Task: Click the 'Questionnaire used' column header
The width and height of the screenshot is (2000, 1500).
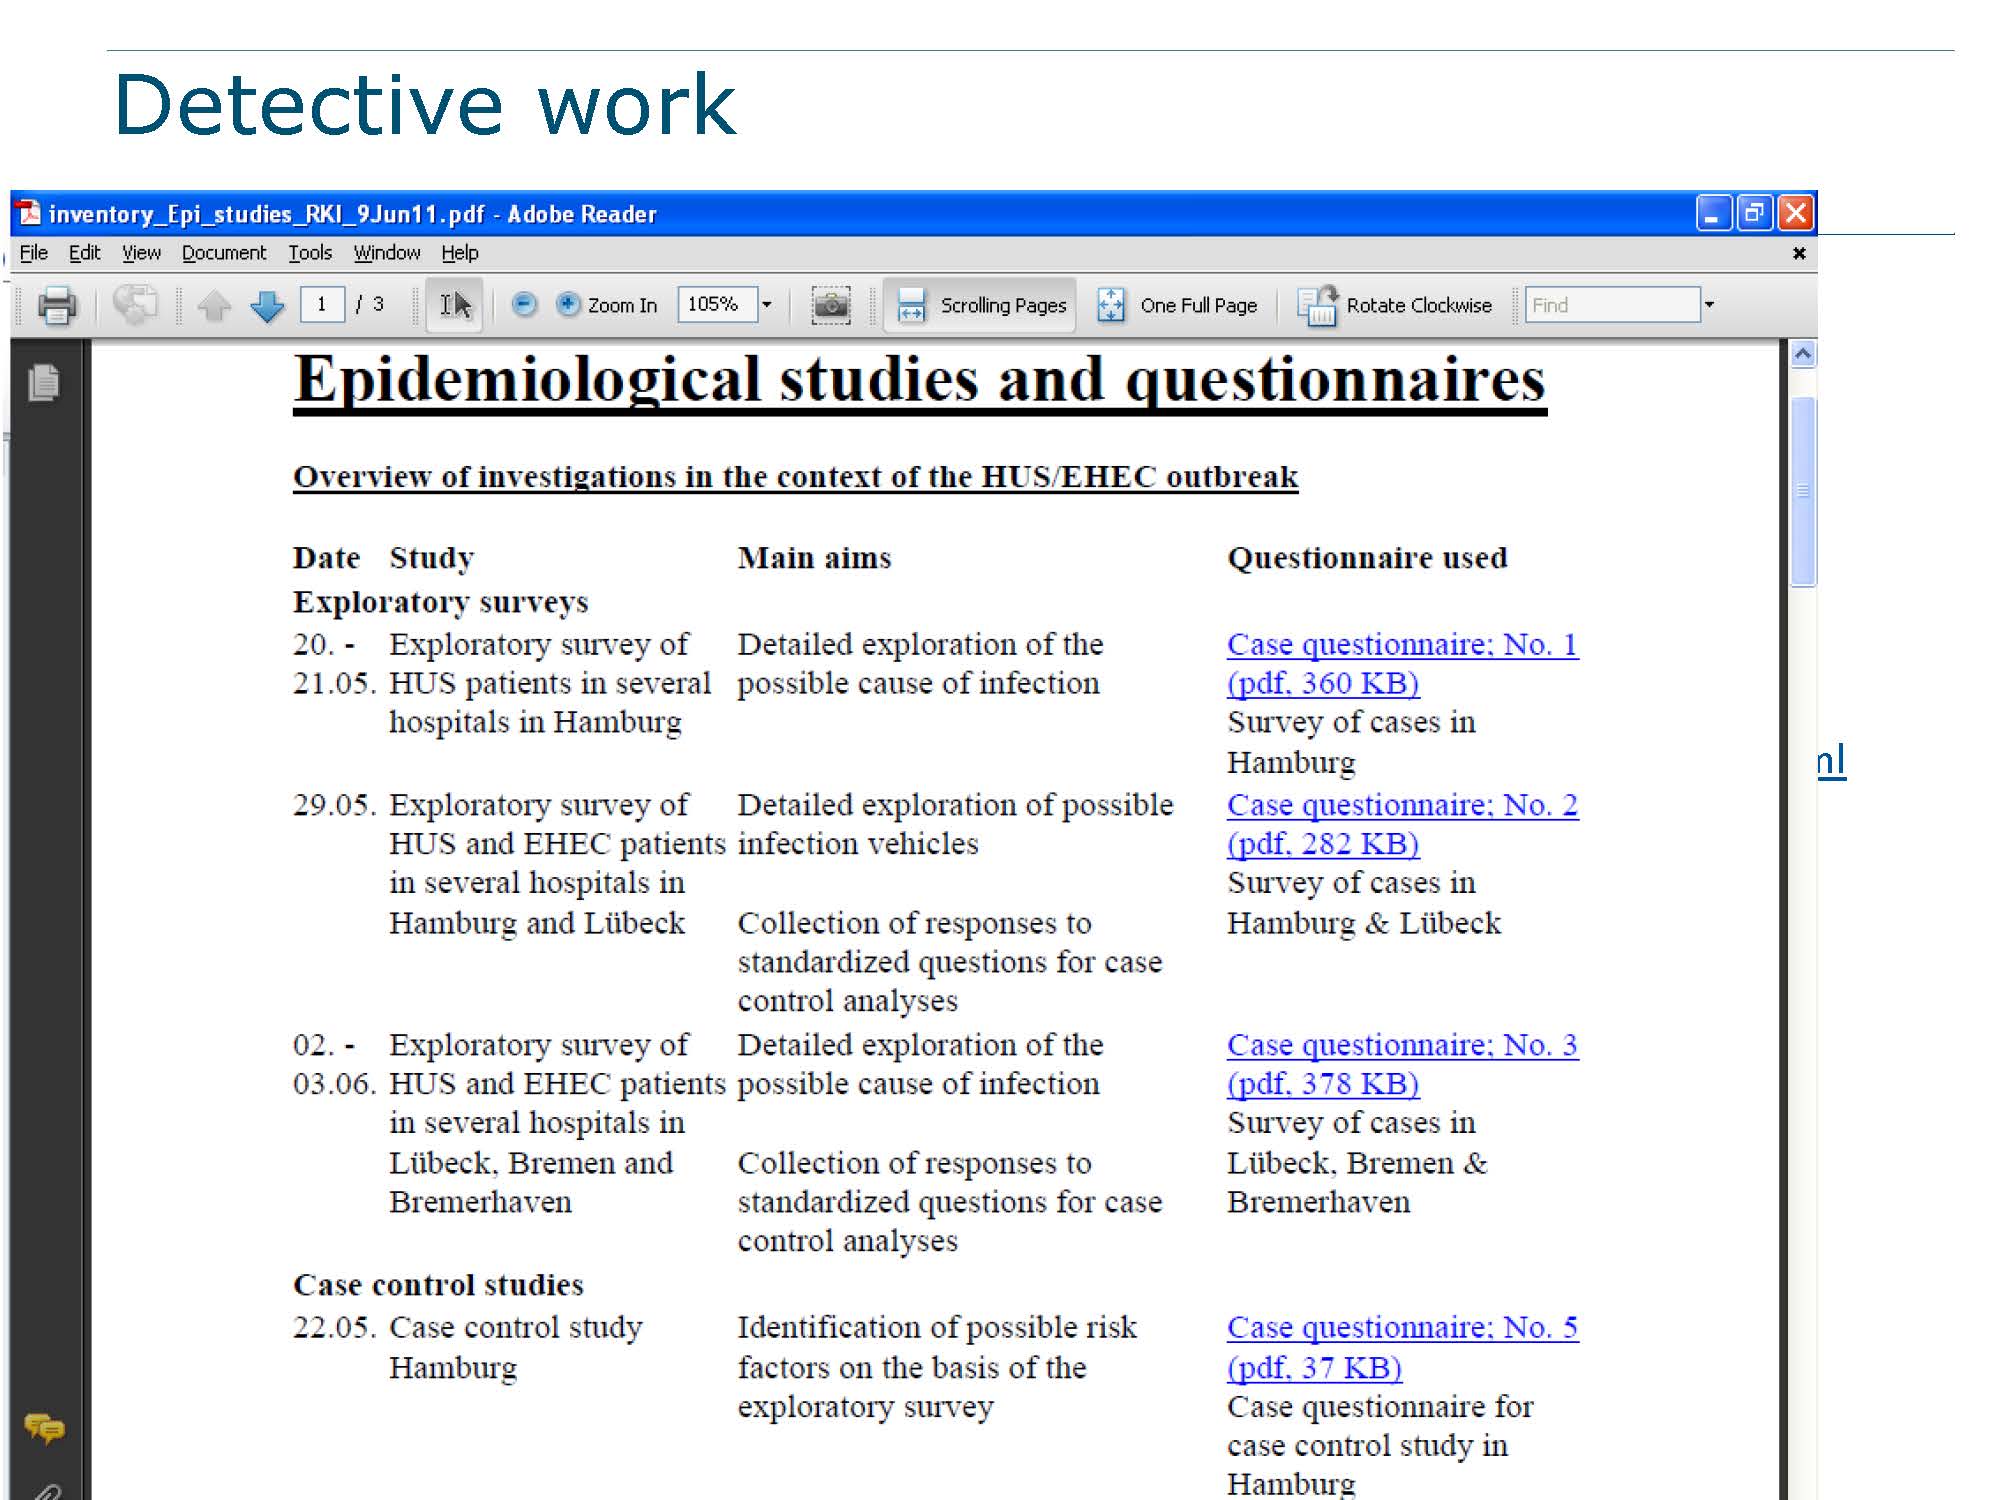Action: pos(1367,557)
